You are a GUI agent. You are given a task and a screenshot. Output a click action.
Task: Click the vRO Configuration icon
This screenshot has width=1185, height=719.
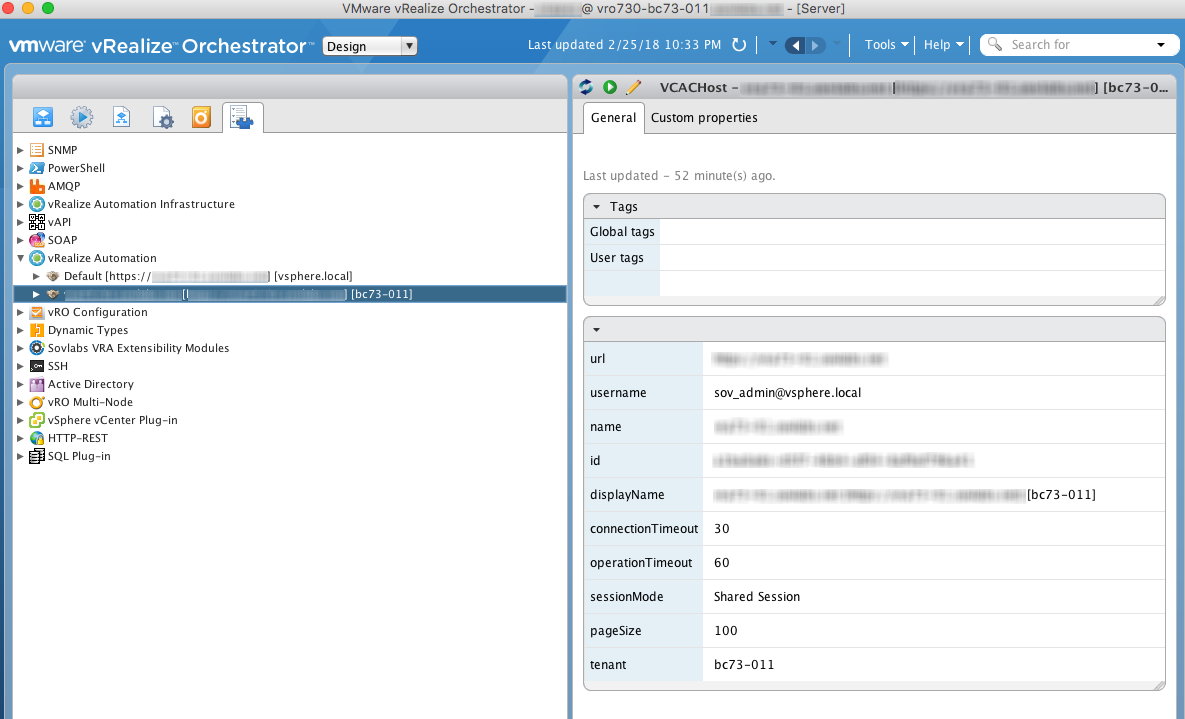(36, 312)
